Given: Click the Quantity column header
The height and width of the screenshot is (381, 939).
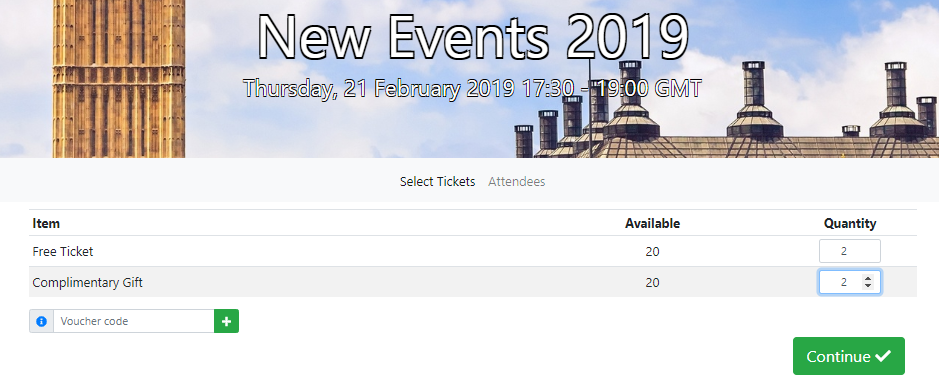Looking at the screenshot, I should [x=850, y=223].
